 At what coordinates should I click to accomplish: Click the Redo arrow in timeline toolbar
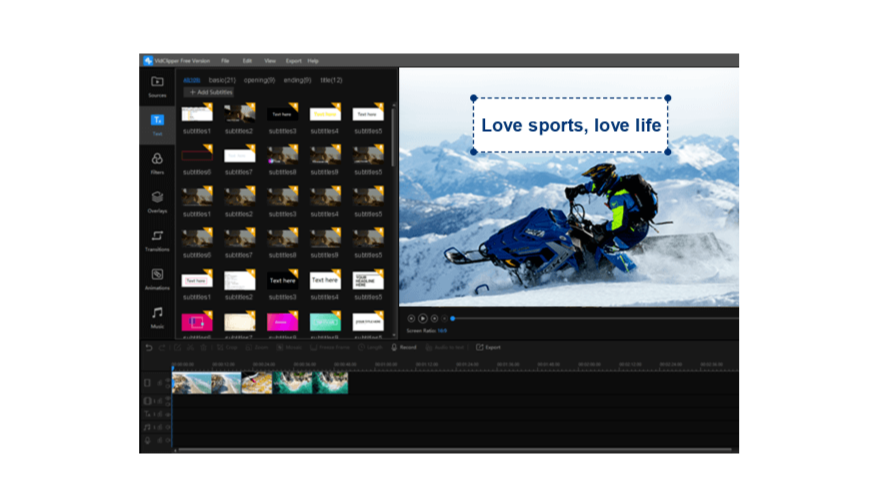click(162, 347)
